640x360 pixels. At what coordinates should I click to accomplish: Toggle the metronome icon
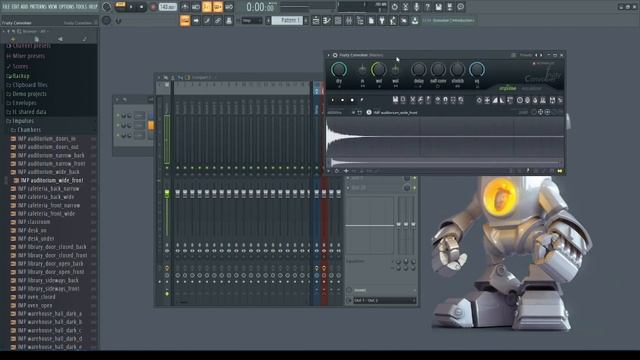click(185, 7)
